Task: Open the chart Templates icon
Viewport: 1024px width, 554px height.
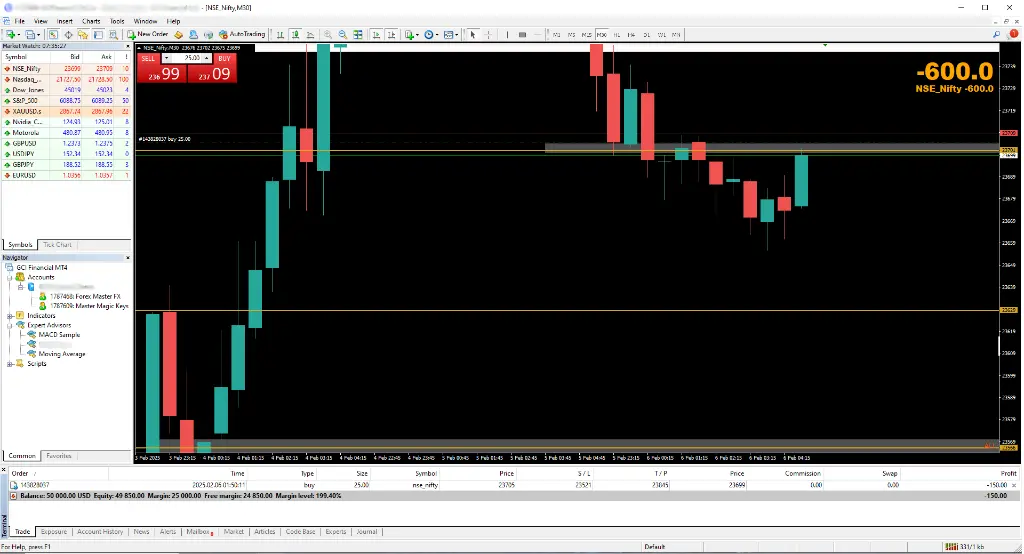Action: point(449,34)
